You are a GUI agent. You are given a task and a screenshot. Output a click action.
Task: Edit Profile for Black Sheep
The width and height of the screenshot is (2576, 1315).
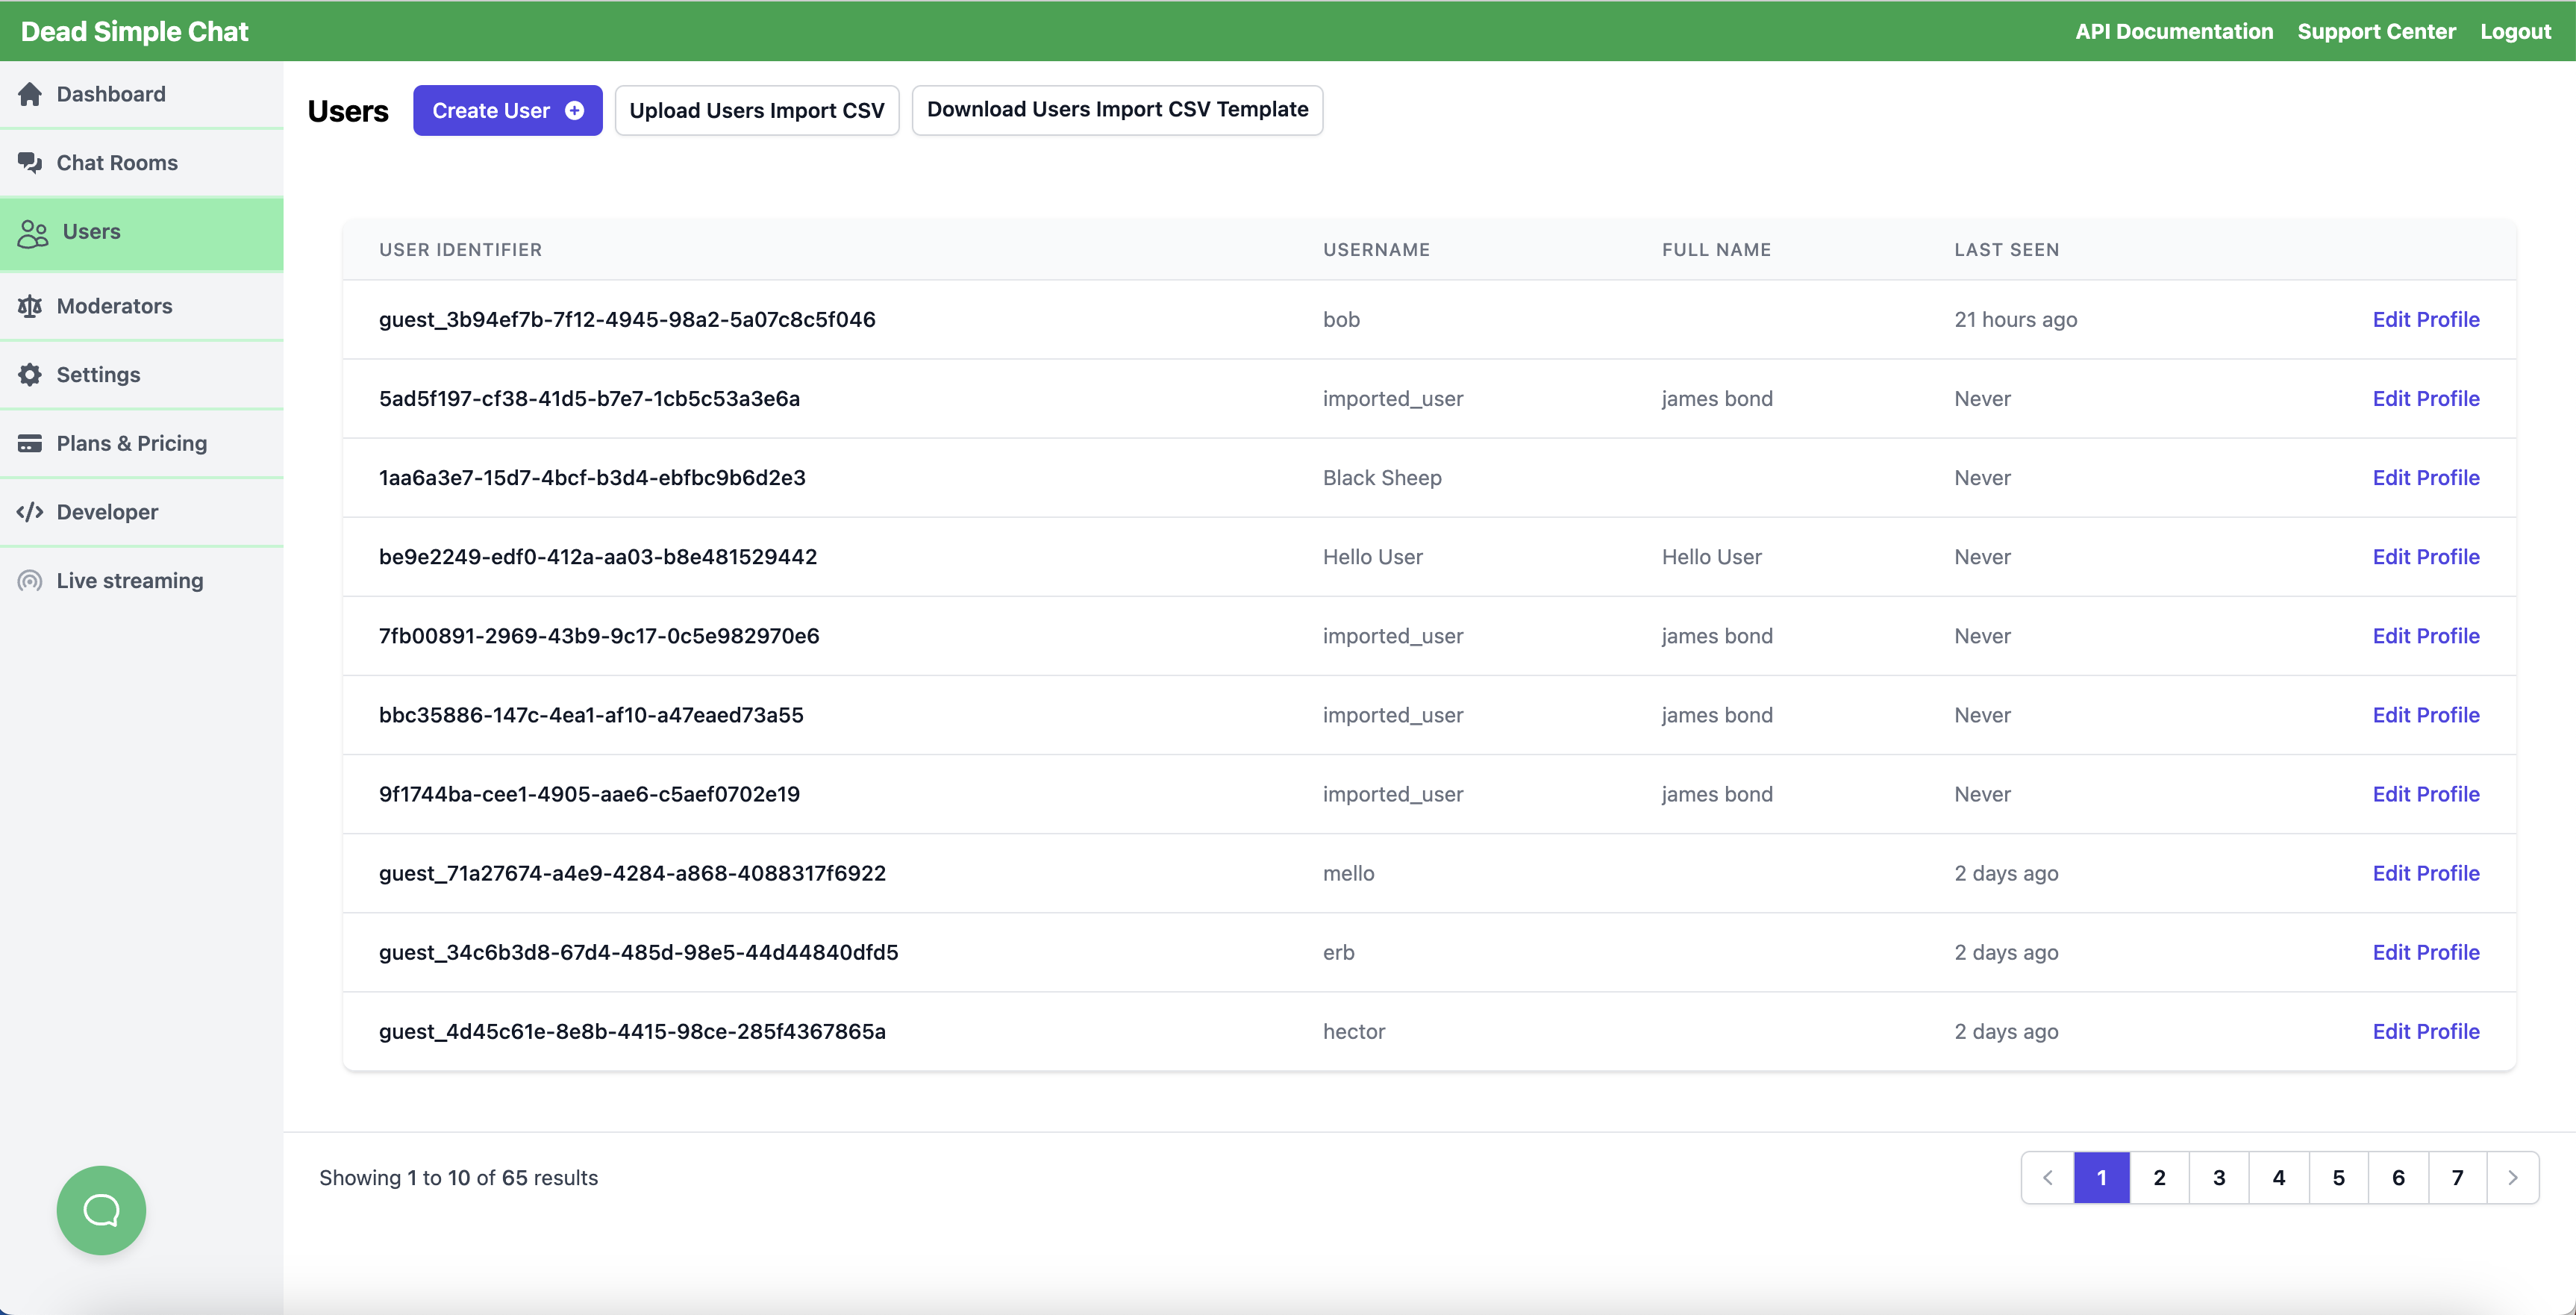pyautogui.click(x=2425, y=478)
